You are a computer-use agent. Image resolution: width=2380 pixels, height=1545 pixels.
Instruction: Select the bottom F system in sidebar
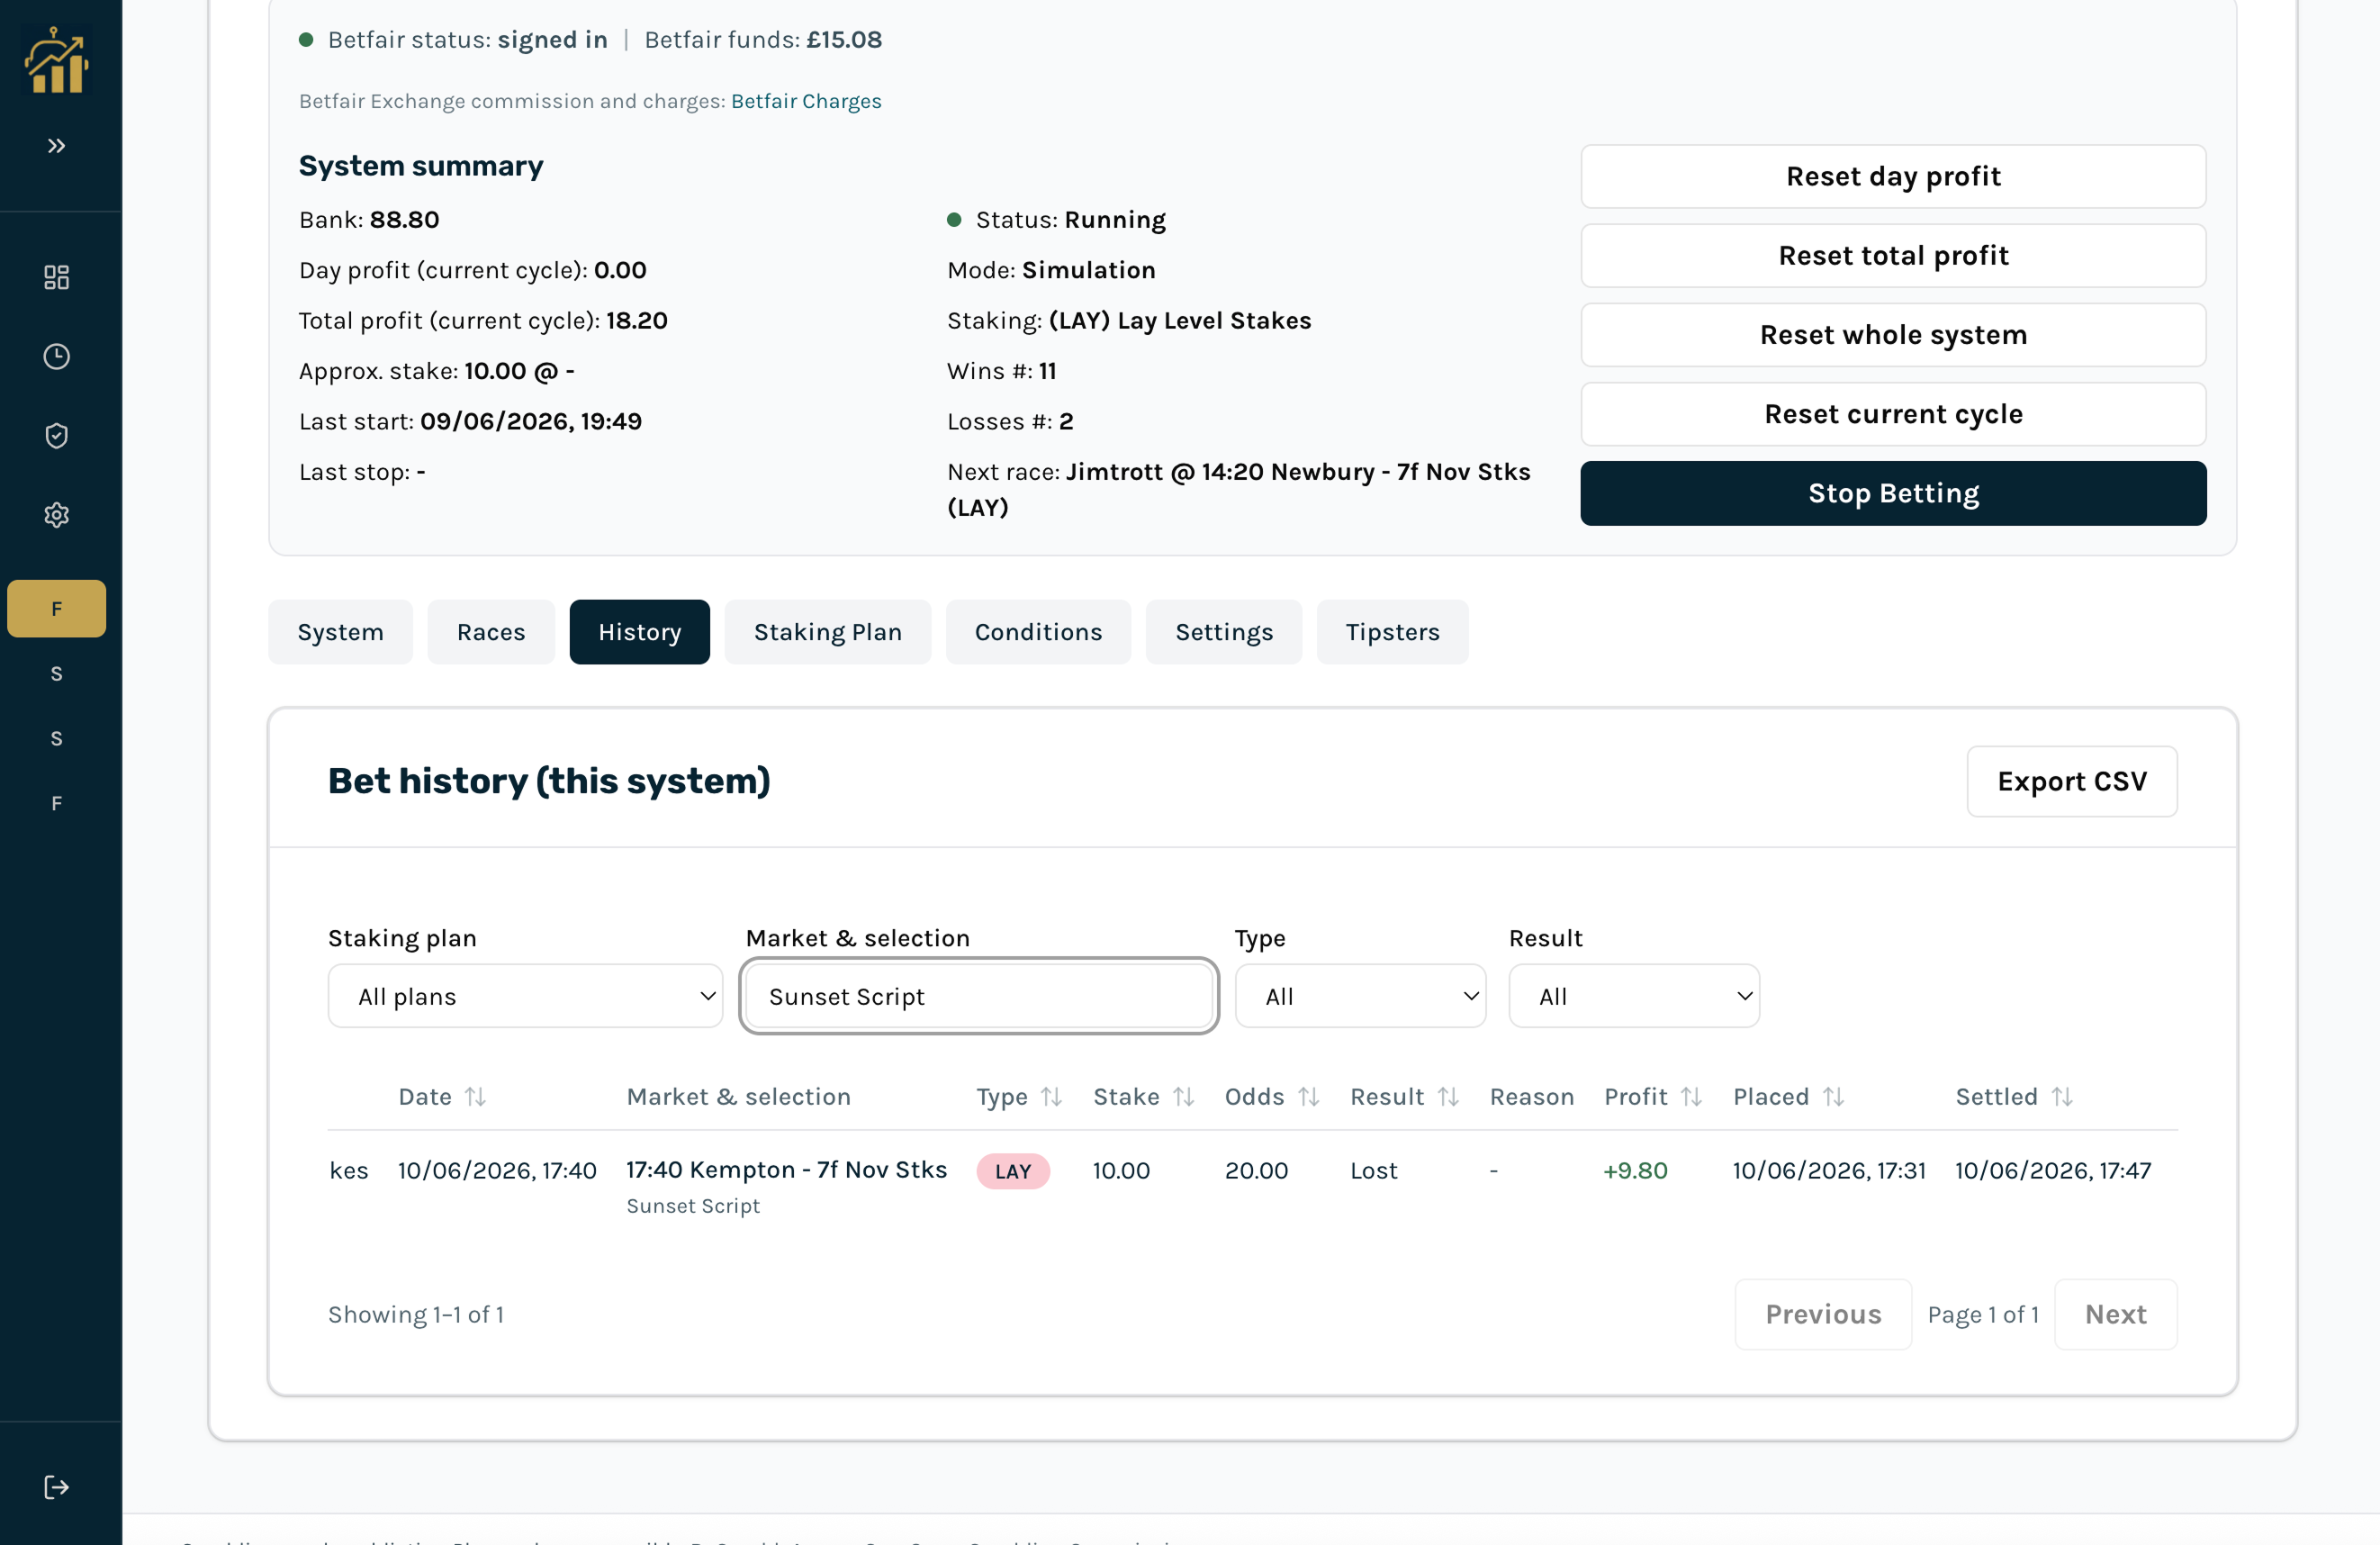click(57, 804)
